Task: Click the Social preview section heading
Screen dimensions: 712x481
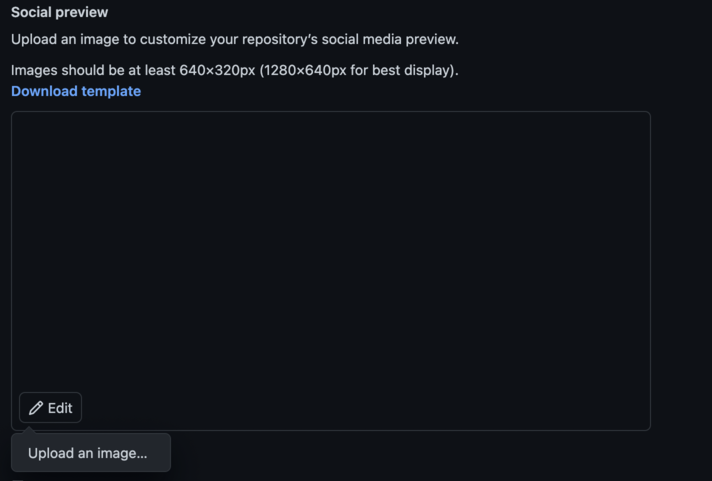Action: click(59, 12)
